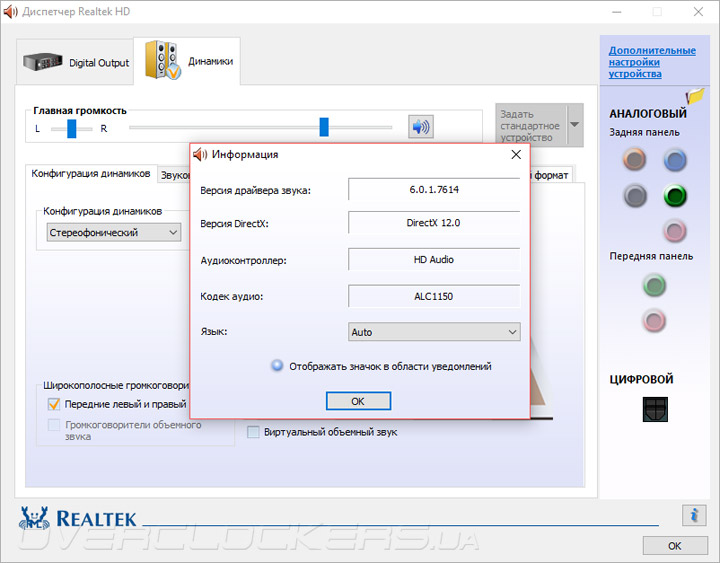Click Задать стандартное устройство button
This screenshot has height=563, width=720.
[x=530, y=125]
